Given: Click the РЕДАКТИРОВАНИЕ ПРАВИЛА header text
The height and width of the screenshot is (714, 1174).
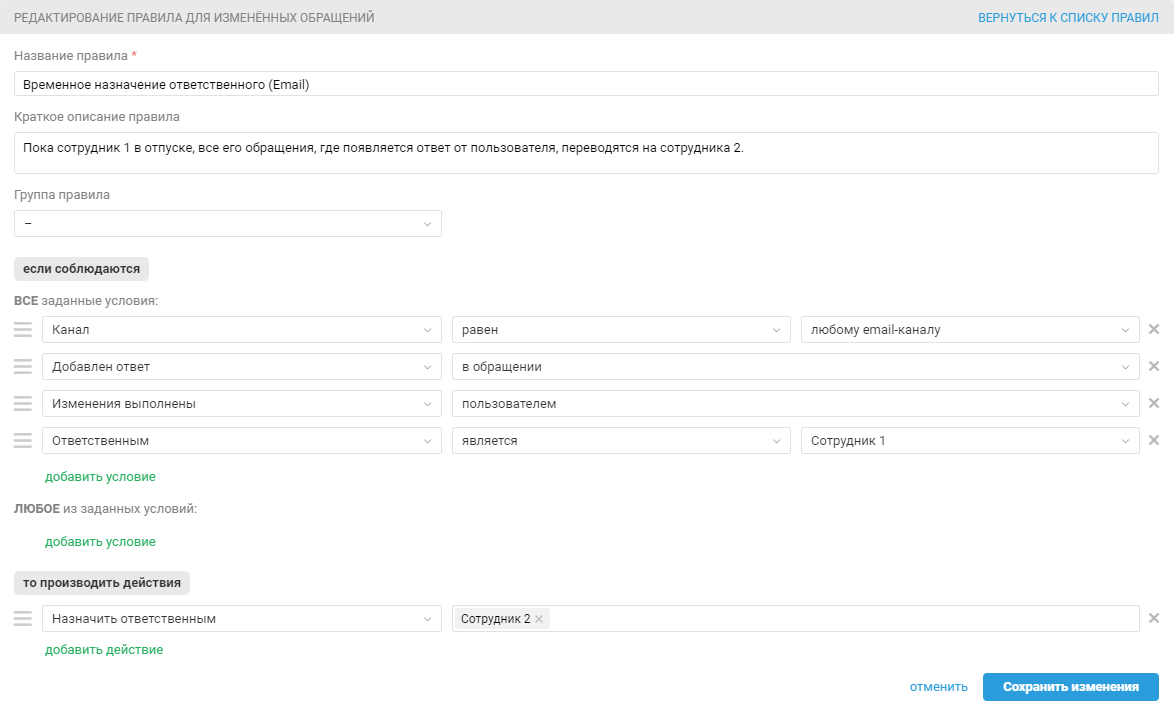Looking at the screenshot, I should pyautogui.click(x=194, y=17).
